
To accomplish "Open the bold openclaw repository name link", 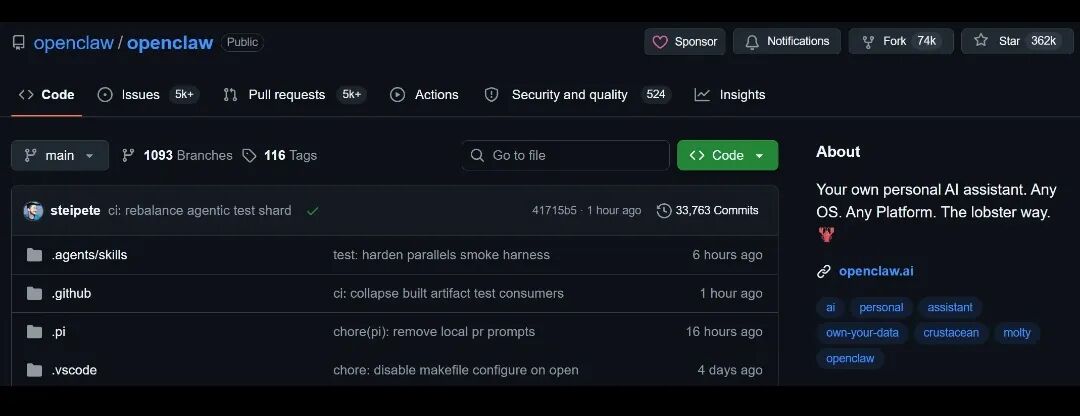I will click(x=170, y=43).
